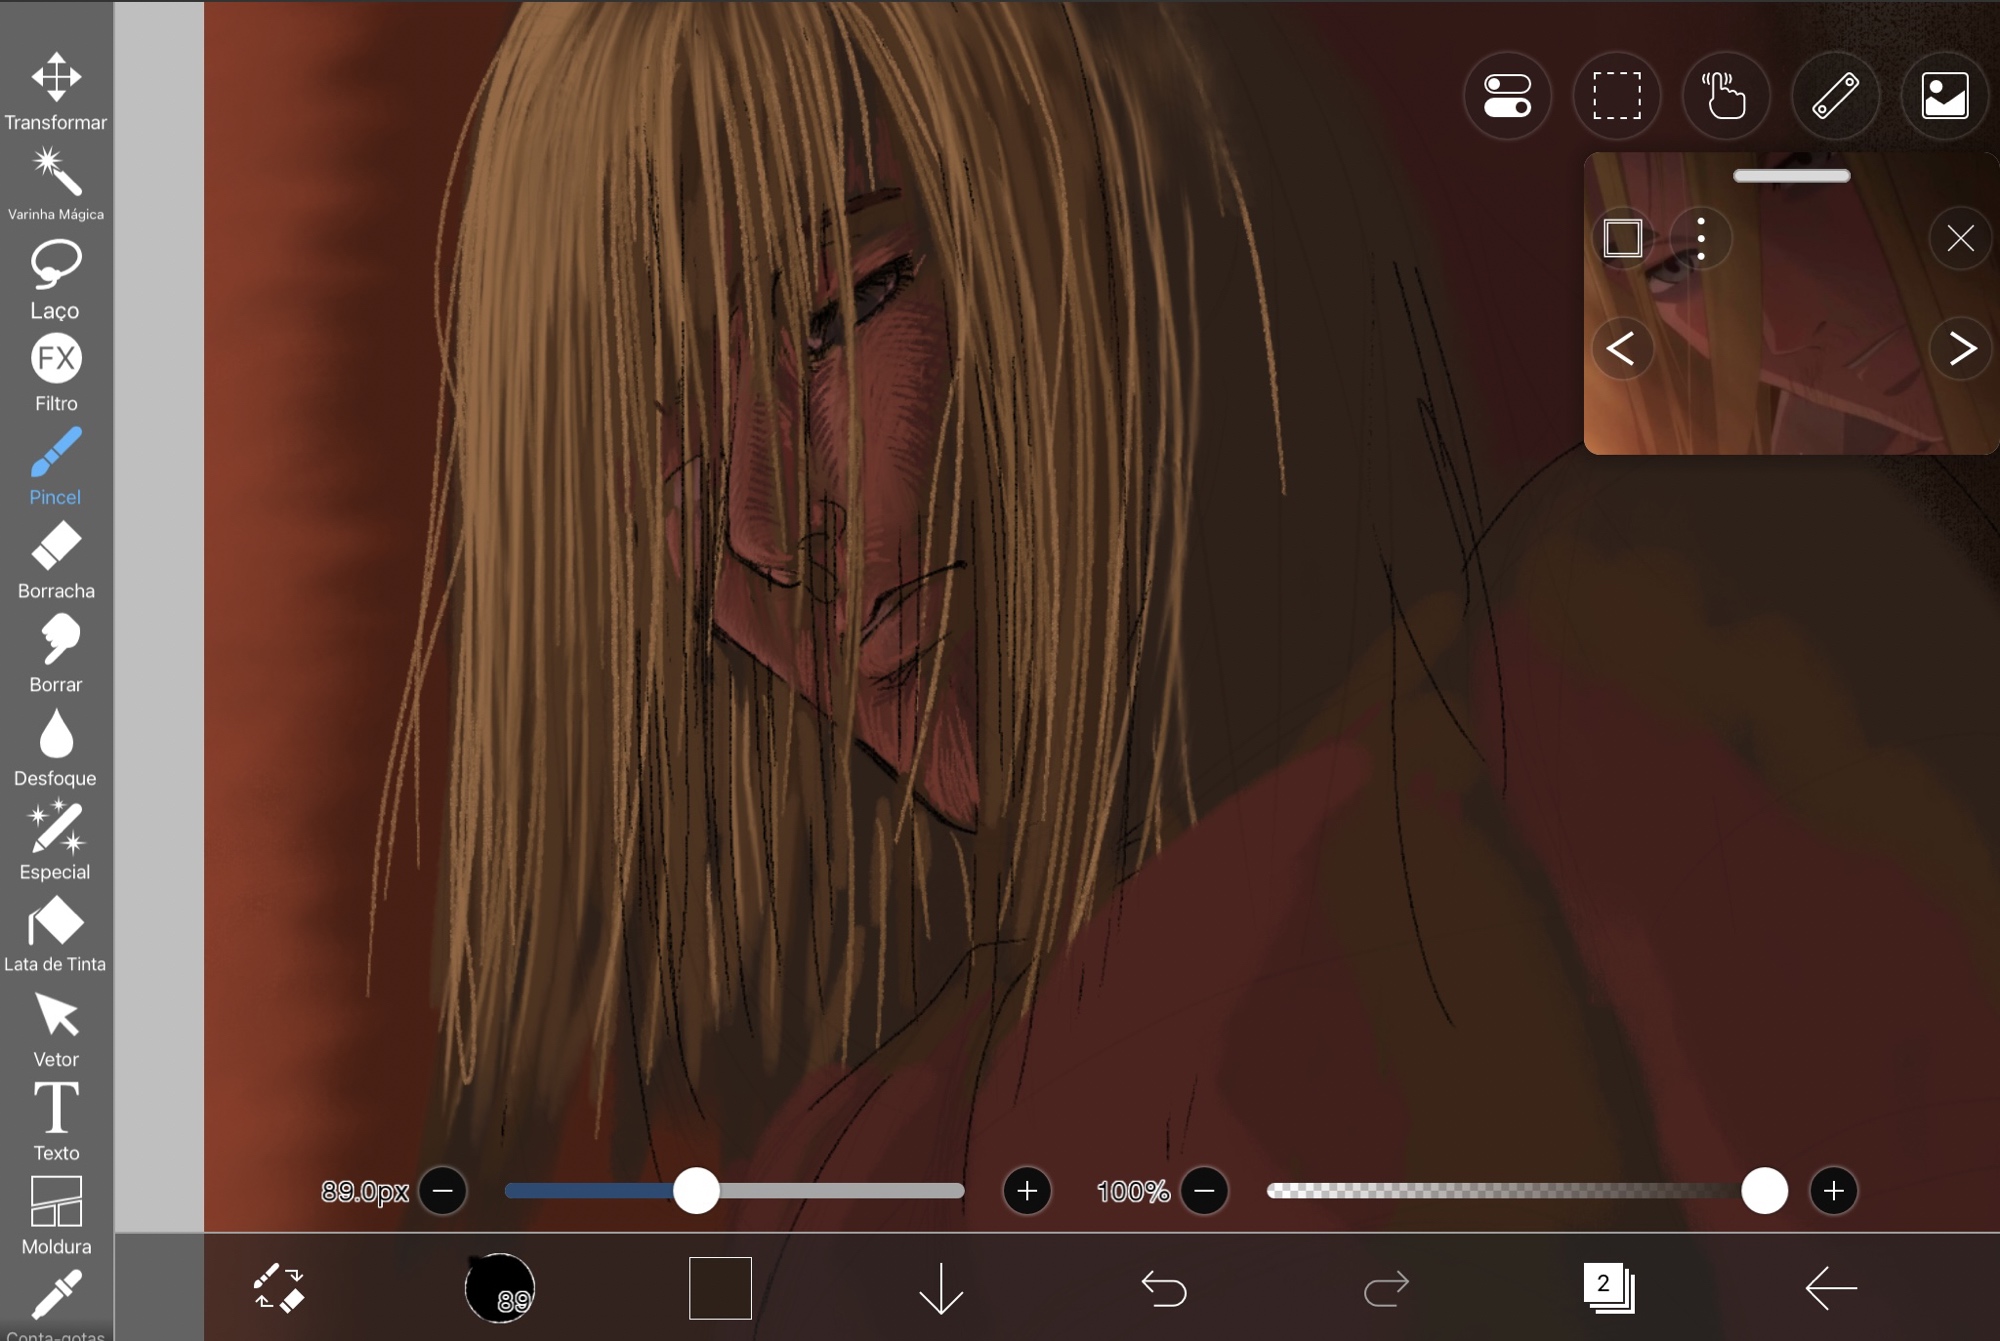This screenshot has height=1341, width=2000.
Task: Select the Transformar tool
Action: 56,90
